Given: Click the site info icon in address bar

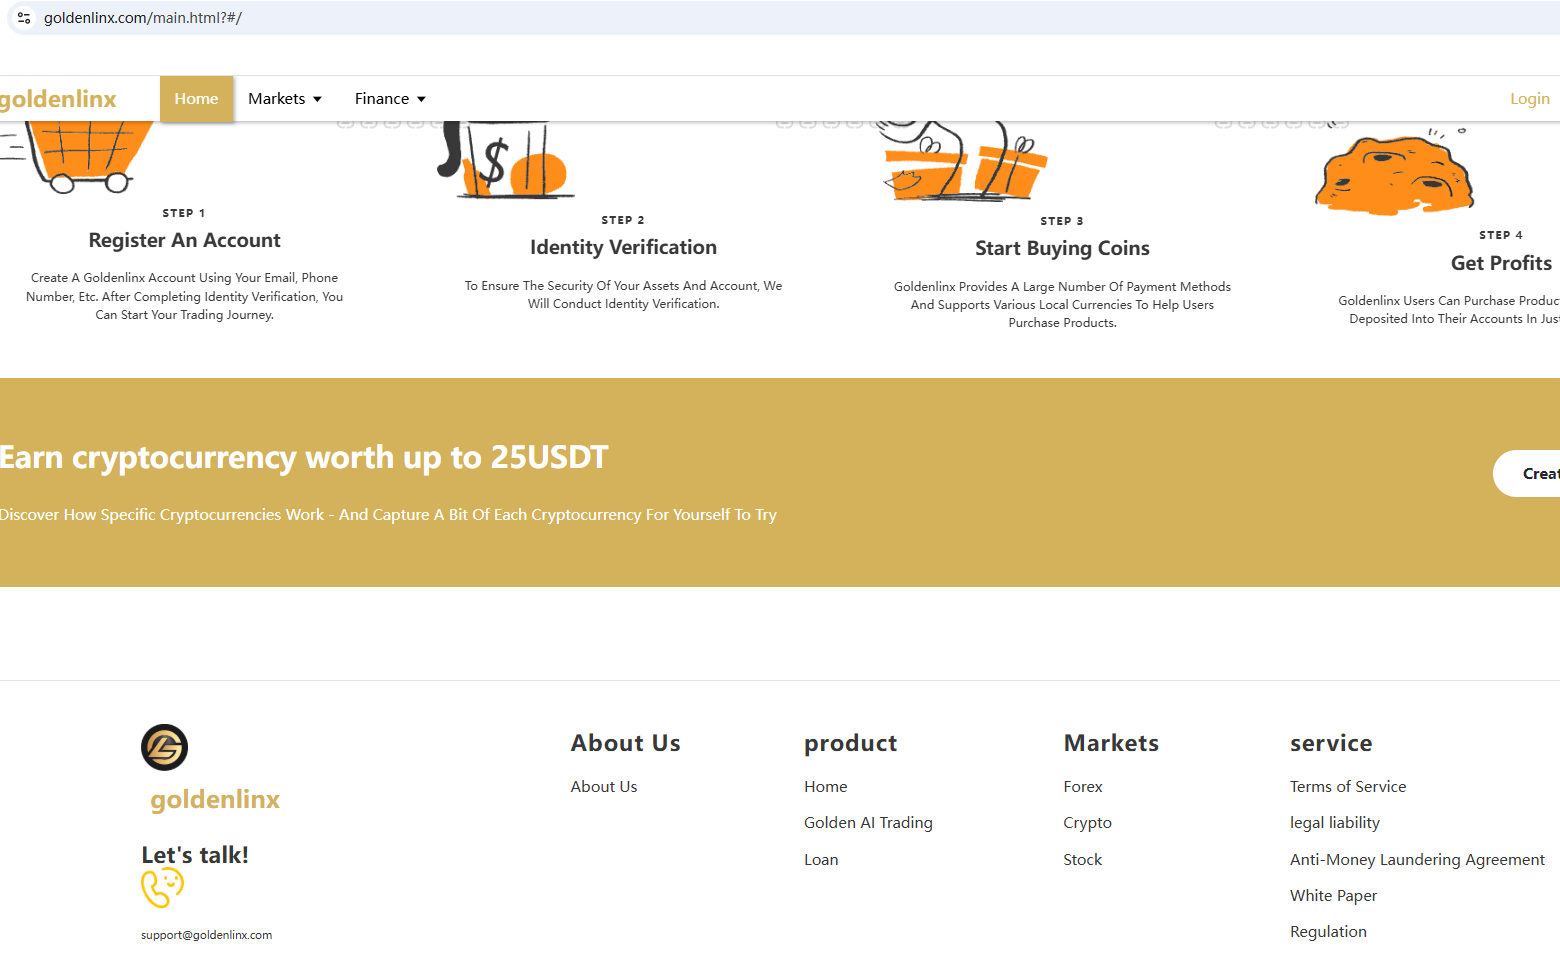Looking at the screenshot, I should (24, 18).
